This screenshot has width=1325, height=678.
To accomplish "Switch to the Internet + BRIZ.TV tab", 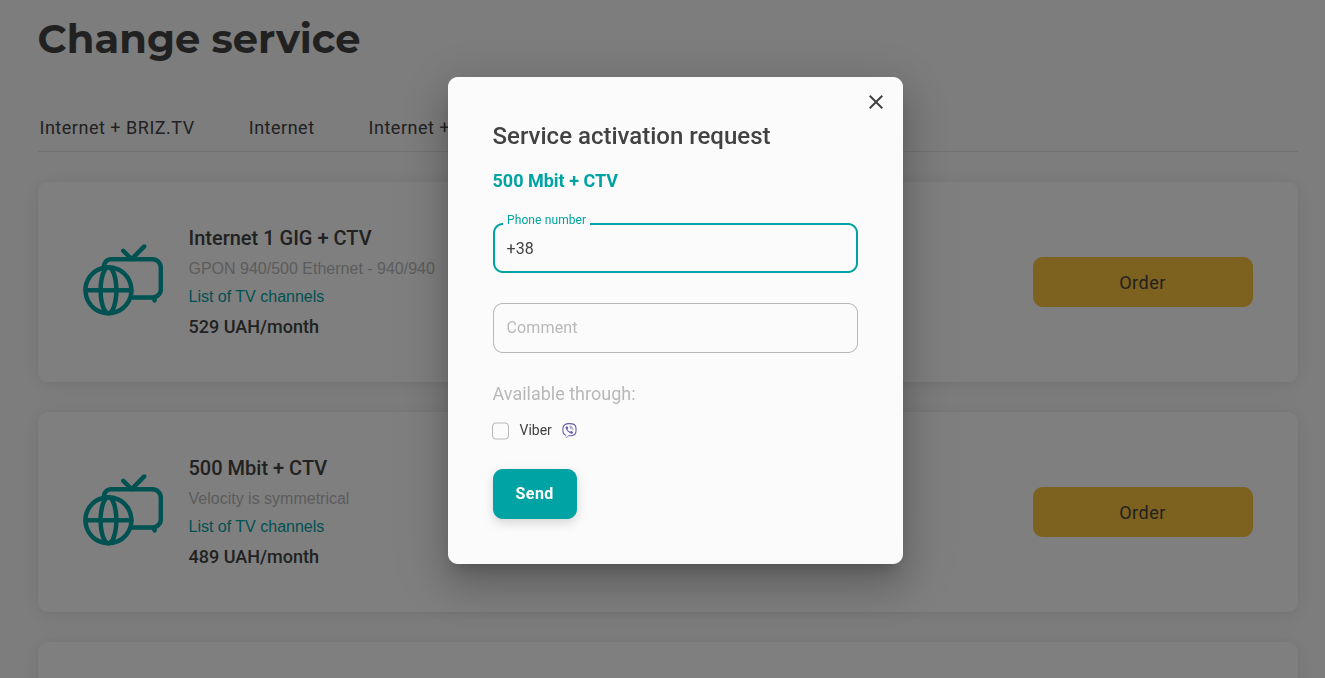I will [117, 128].
